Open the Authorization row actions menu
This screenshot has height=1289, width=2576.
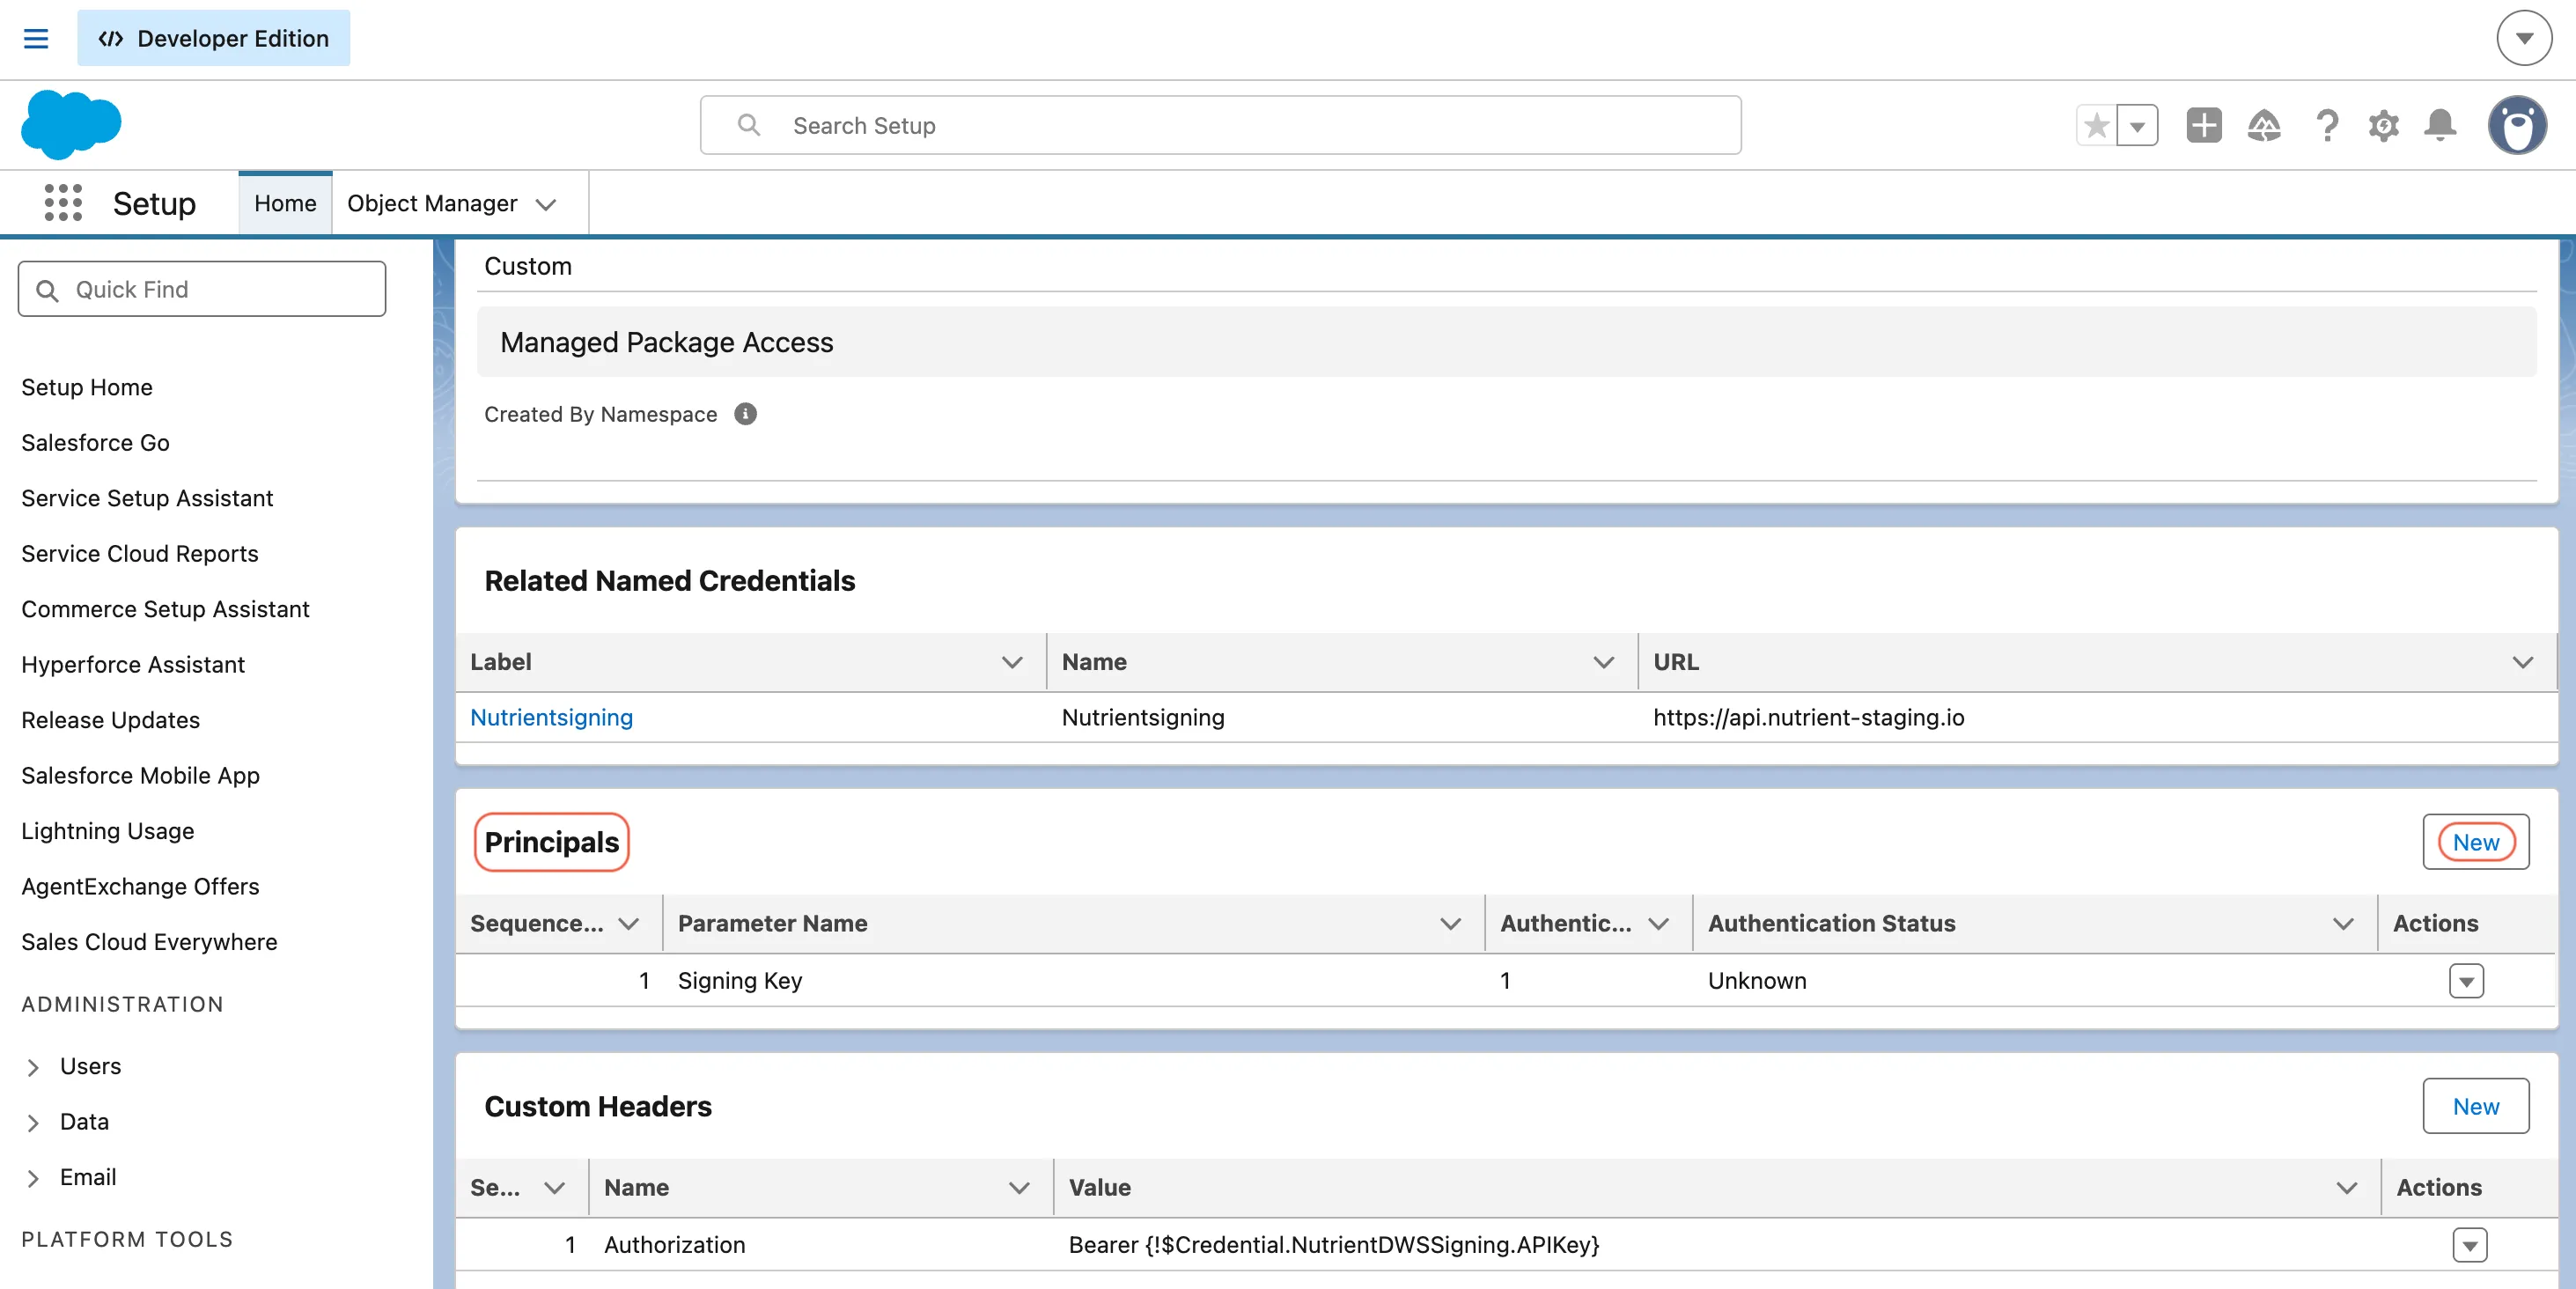point(2470,1245)
